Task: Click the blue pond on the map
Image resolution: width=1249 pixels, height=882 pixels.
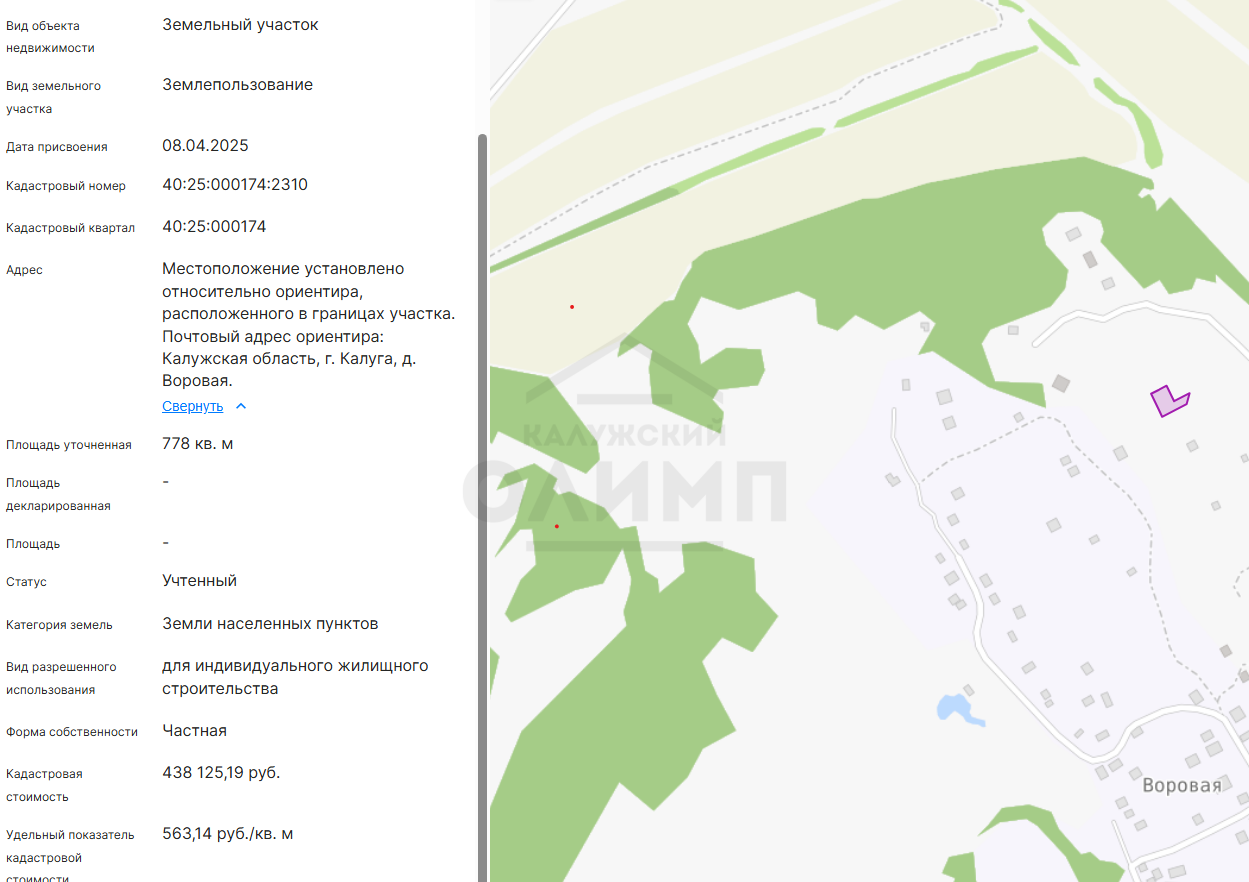Action: click(x=957, y=708)
